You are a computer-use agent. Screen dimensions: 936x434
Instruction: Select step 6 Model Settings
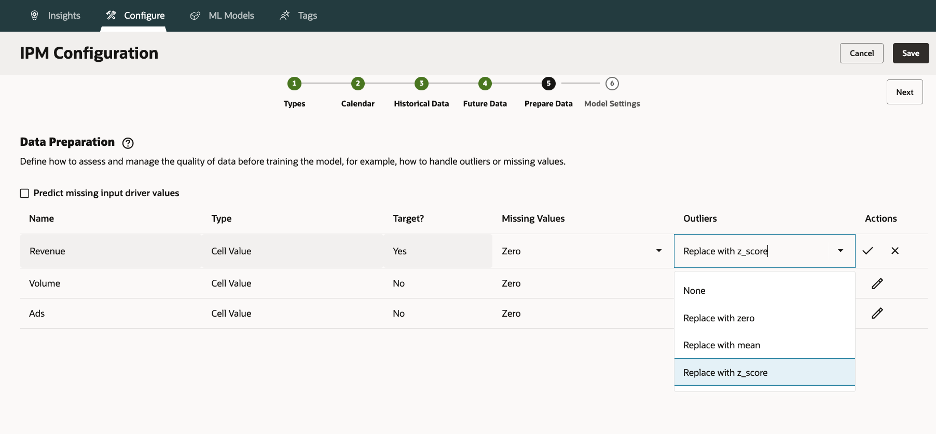click(x=612, y=84)
